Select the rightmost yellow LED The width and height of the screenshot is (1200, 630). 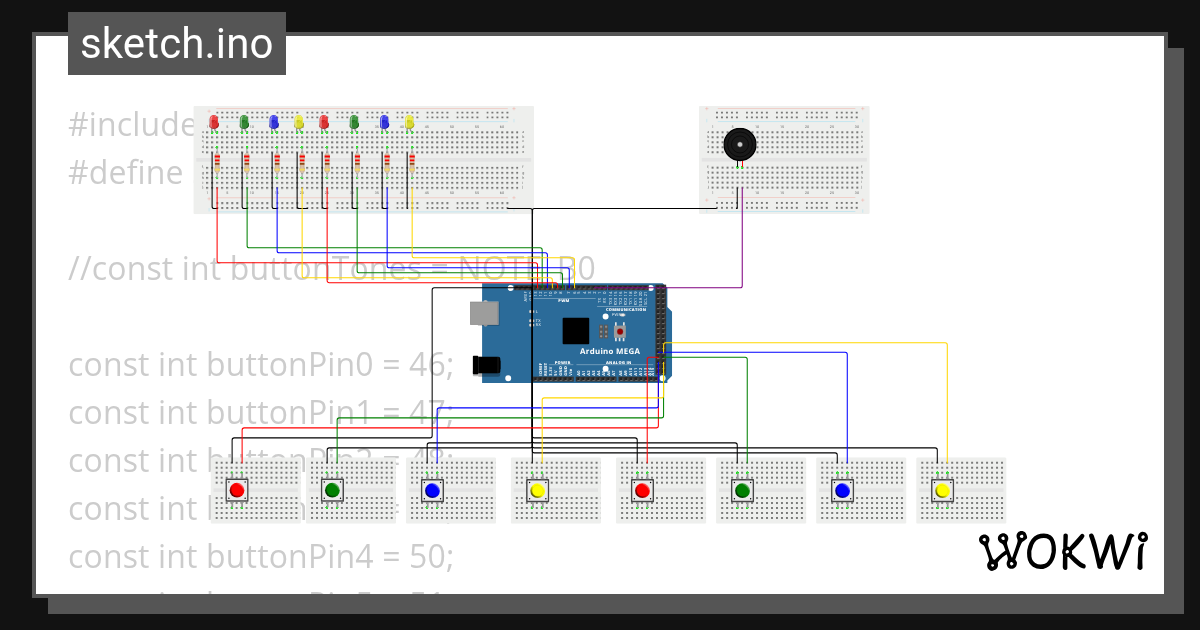[409, 122]
